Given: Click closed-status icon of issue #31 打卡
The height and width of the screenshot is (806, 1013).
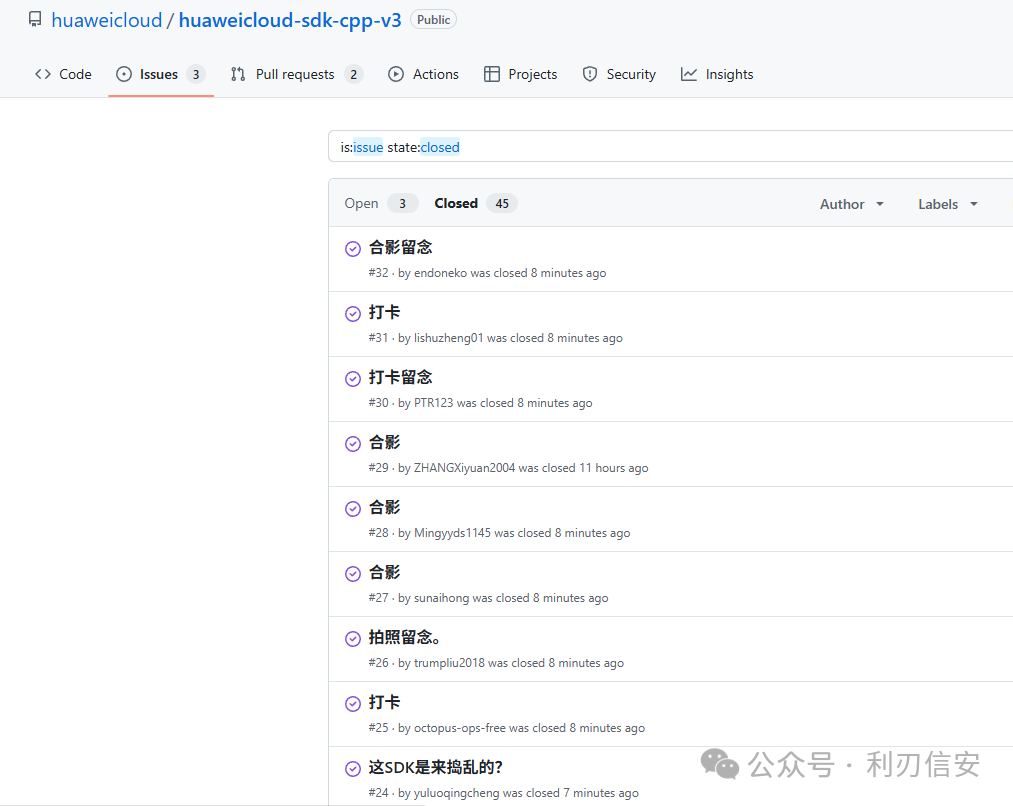Looking at the screenshot, I should (353, 314).
